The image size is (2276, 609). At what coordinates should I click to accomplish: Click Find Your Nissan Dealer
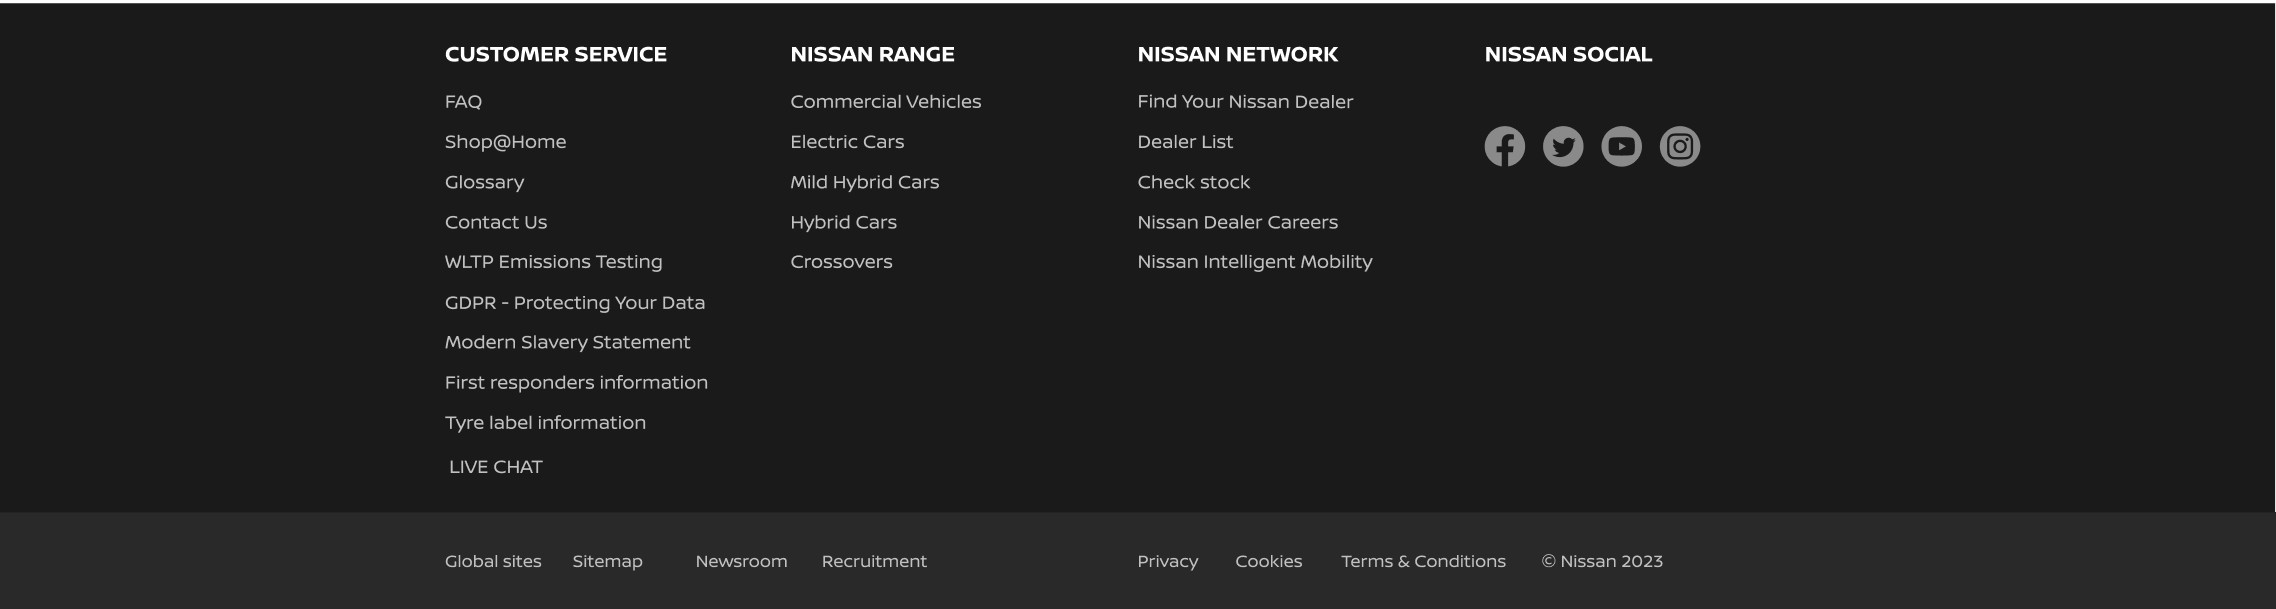pos(1245,102)
